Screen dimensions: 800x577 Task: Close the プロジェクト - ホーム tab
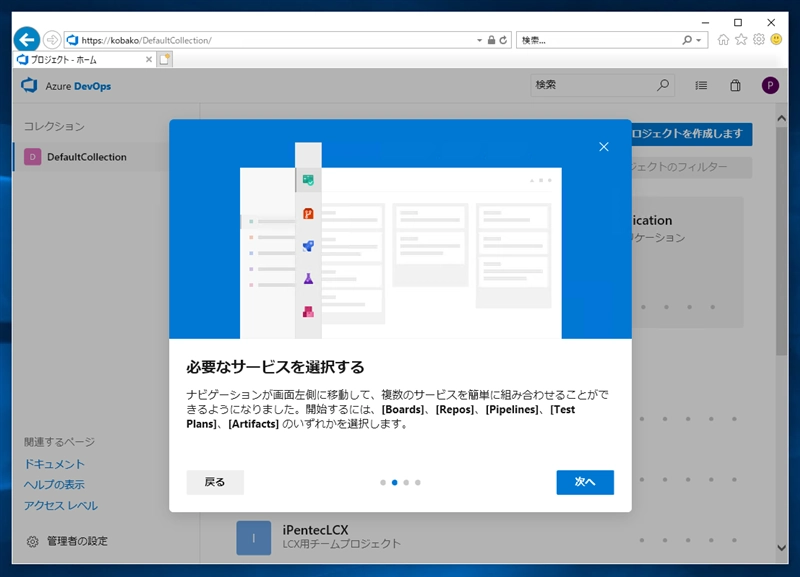[x=148, y=59]
